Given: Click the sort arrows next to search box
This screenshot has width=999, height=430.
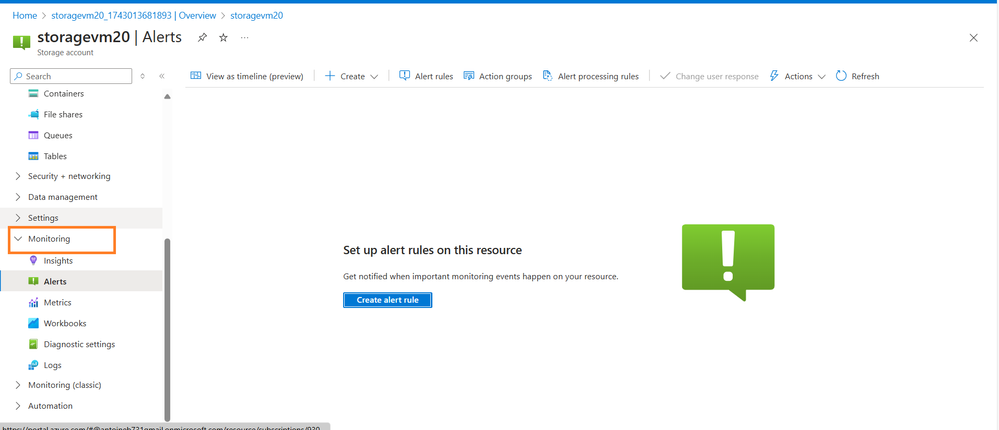Looking at the screenshot, I should tap(142, 76).
